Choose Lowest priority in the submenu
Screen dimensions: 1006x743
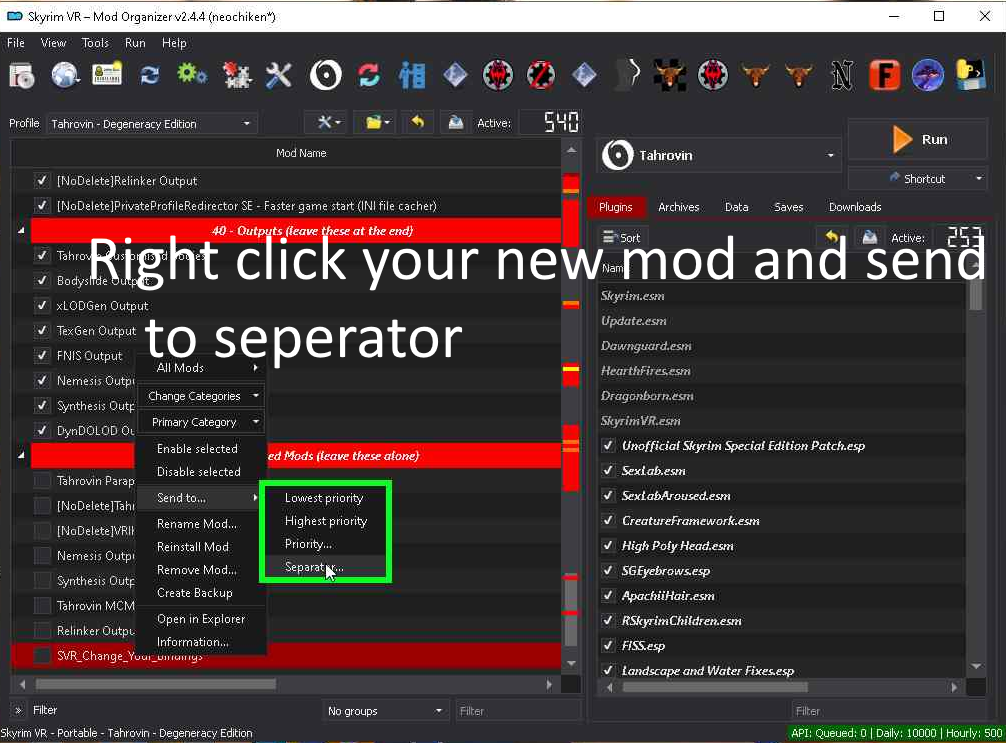[324, 498]
